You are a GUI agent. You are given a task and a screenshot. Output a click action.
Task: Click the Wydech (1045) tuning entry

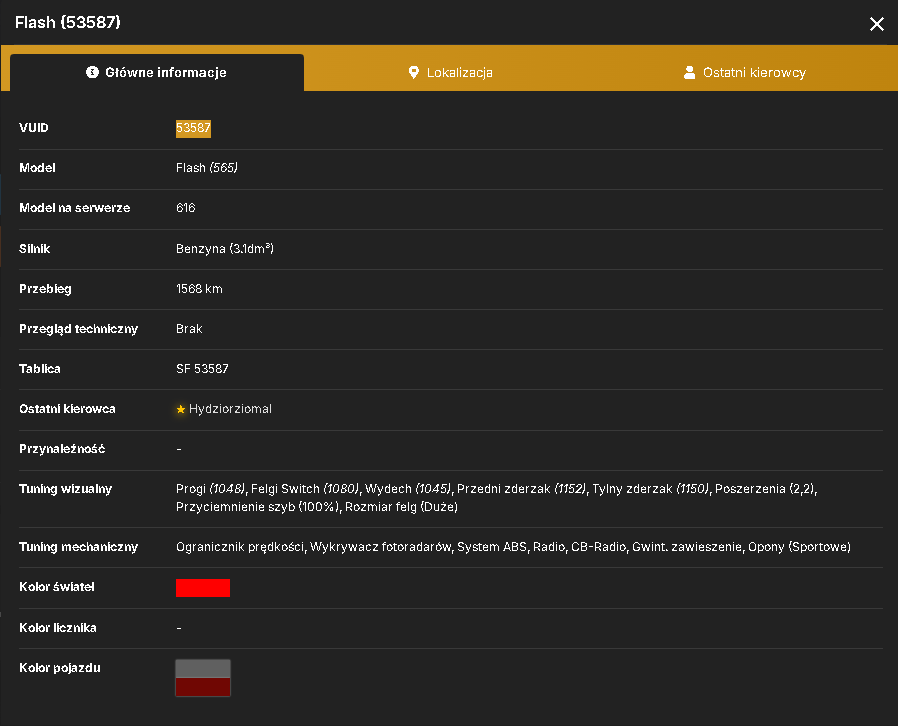(x=408, y=489)
